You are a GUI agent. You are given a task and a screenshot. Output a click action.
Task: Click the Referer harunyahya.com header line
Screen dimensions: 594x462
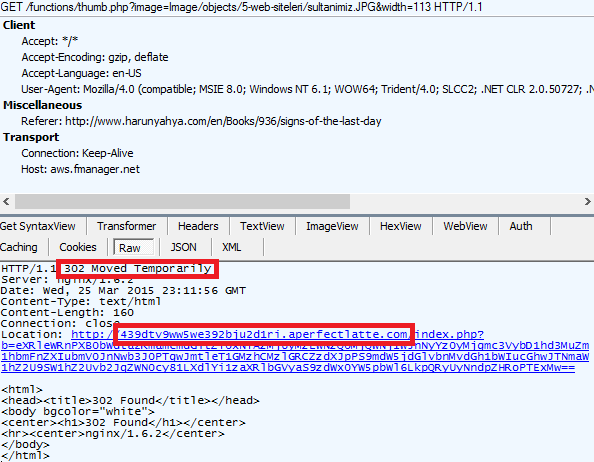[x=201, y=121]
